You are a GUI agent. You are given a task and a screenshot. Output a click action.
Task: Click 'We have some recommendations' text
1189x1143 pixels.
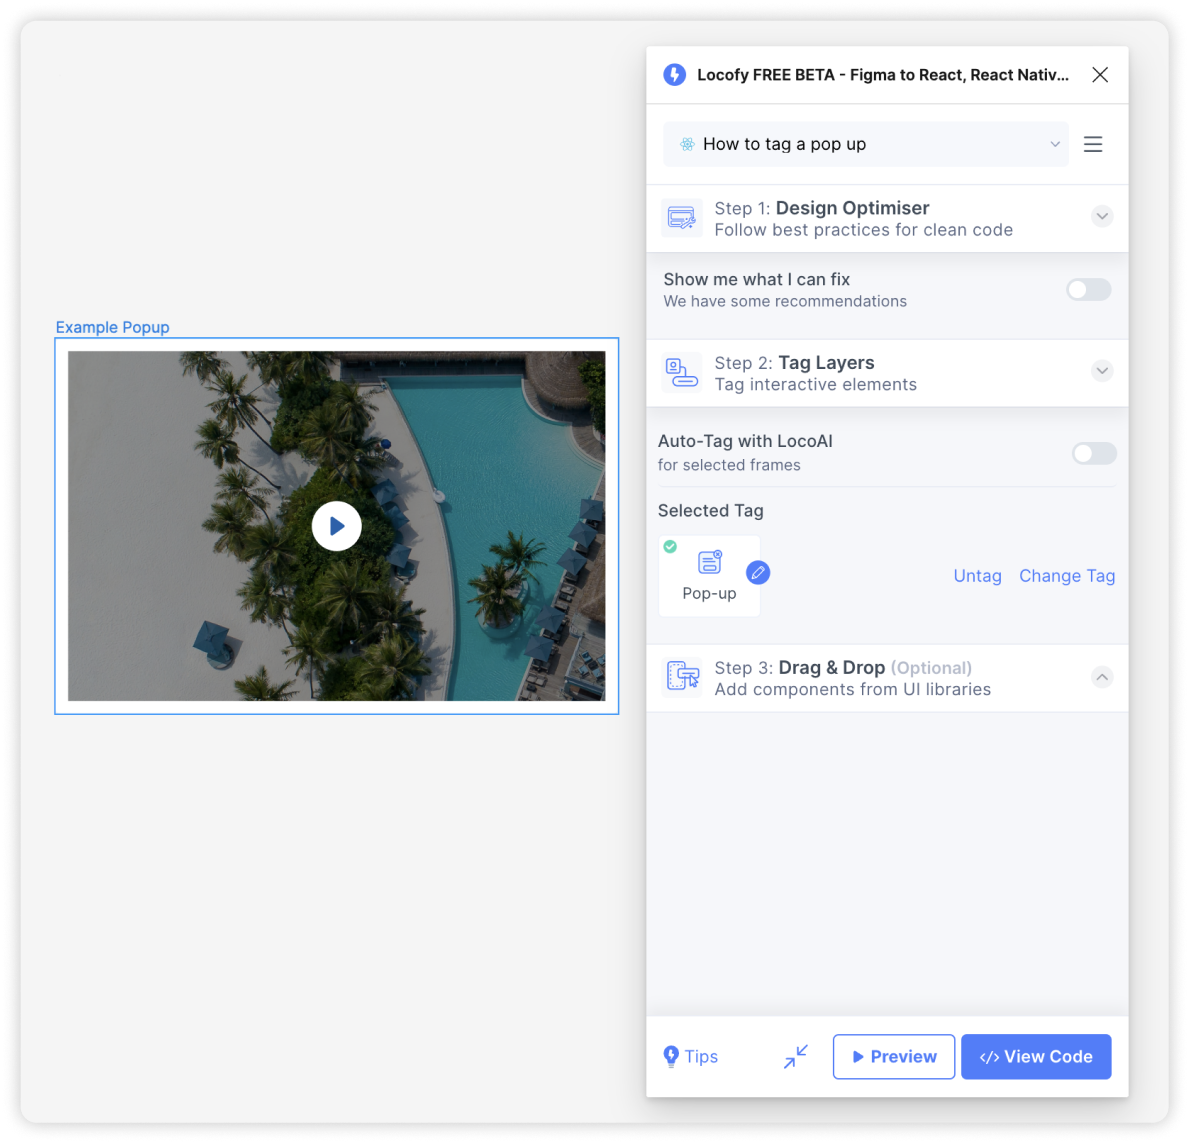(785, 301)
